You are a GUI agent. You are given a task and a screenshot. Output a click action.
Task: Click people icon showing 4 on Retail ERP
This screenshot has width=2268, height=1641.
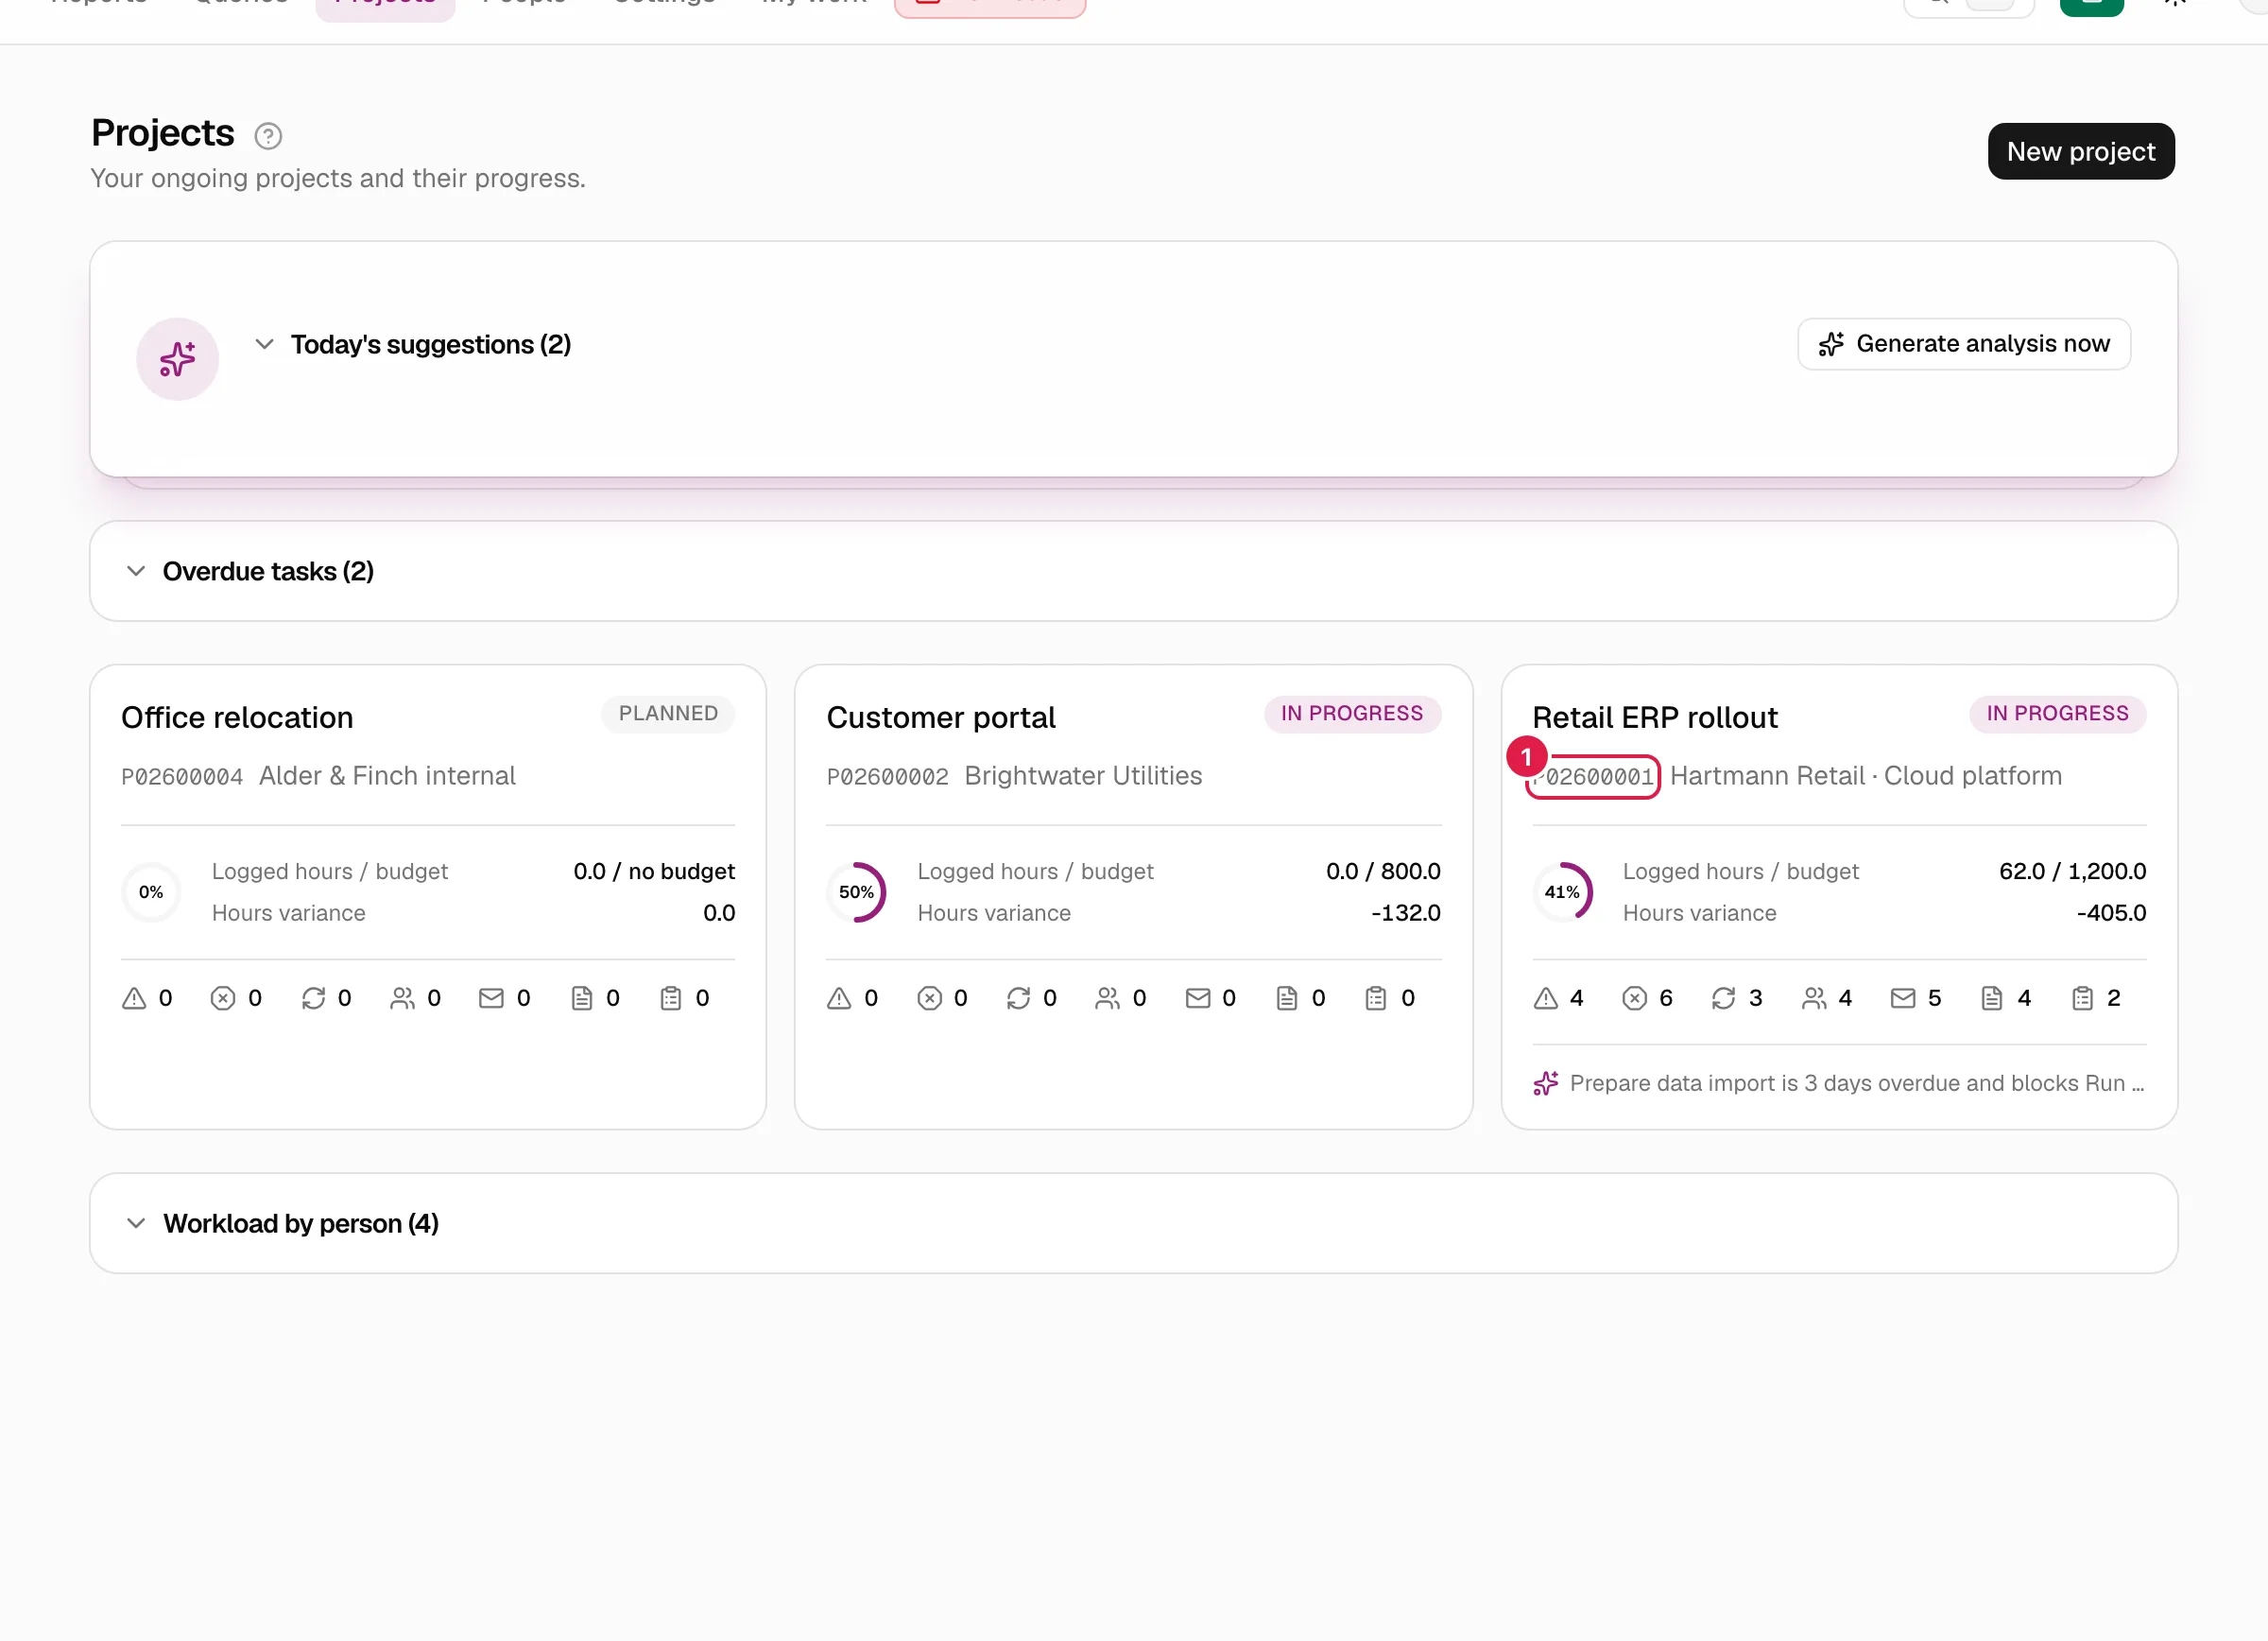pyautogui.click(x=1814, y=998)
